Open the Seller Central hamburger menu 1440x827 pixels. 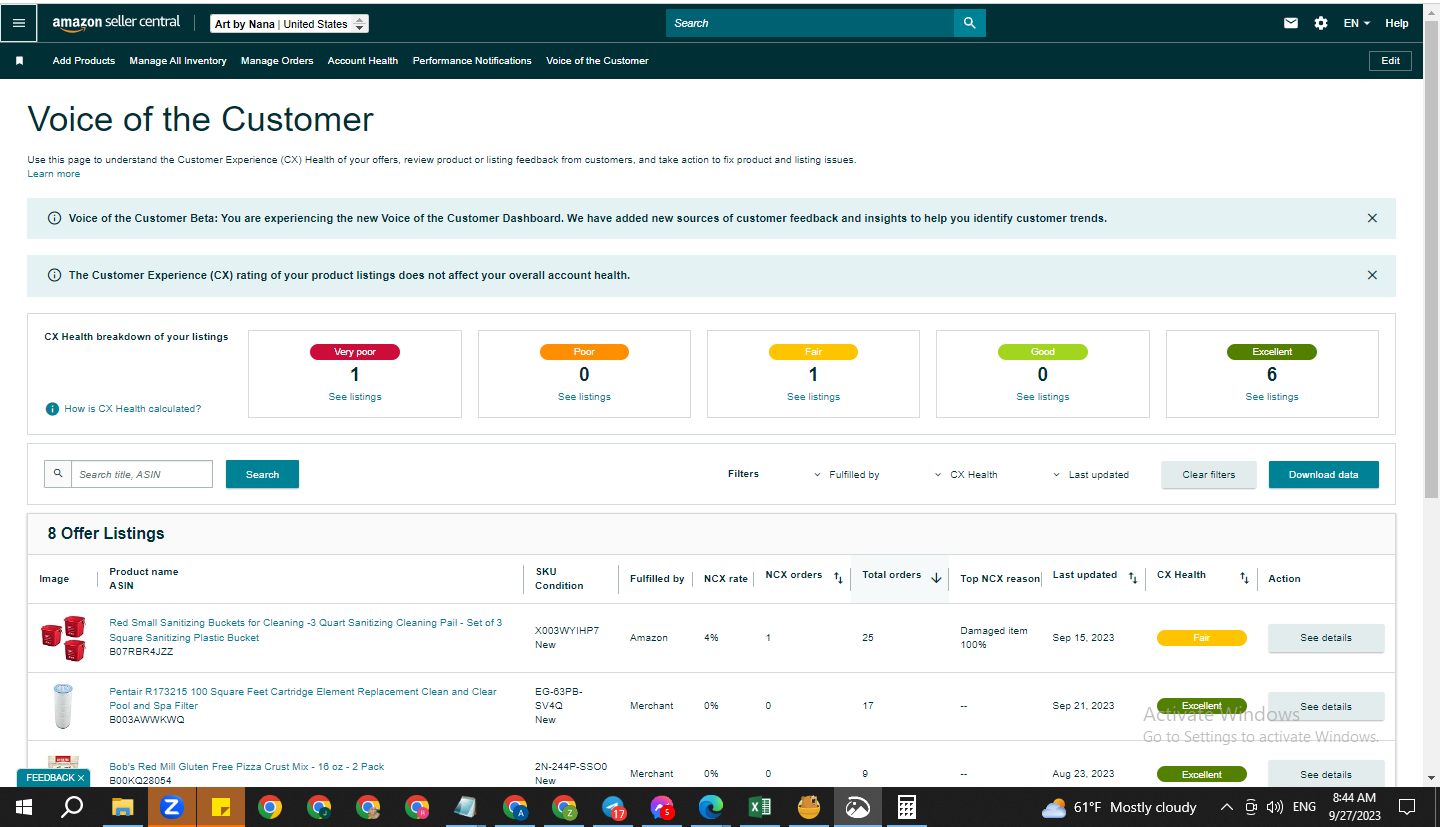point(19,23)
